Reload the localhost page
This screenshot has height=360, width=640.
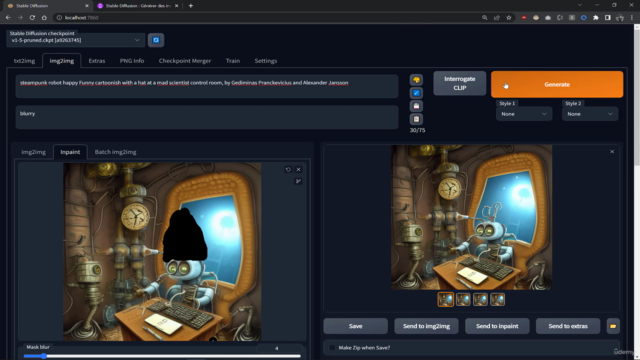click(x=32, y=18)
